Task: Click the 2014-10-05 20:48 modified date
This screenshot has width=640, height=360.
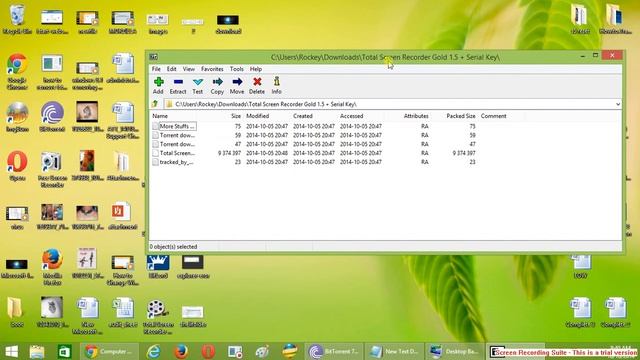Action: (x=267, y=153)
